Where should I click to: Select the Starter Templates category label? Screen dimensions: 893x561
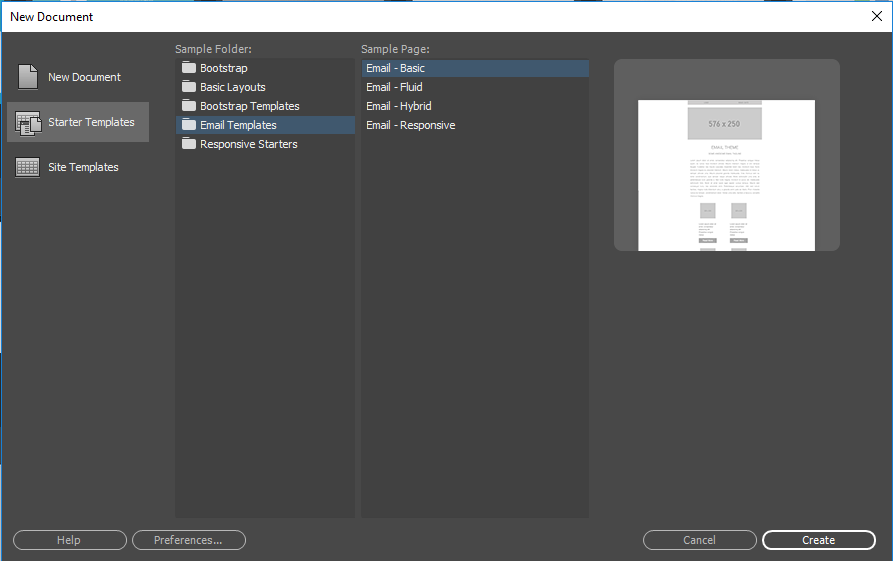click(x=91, y=122)
